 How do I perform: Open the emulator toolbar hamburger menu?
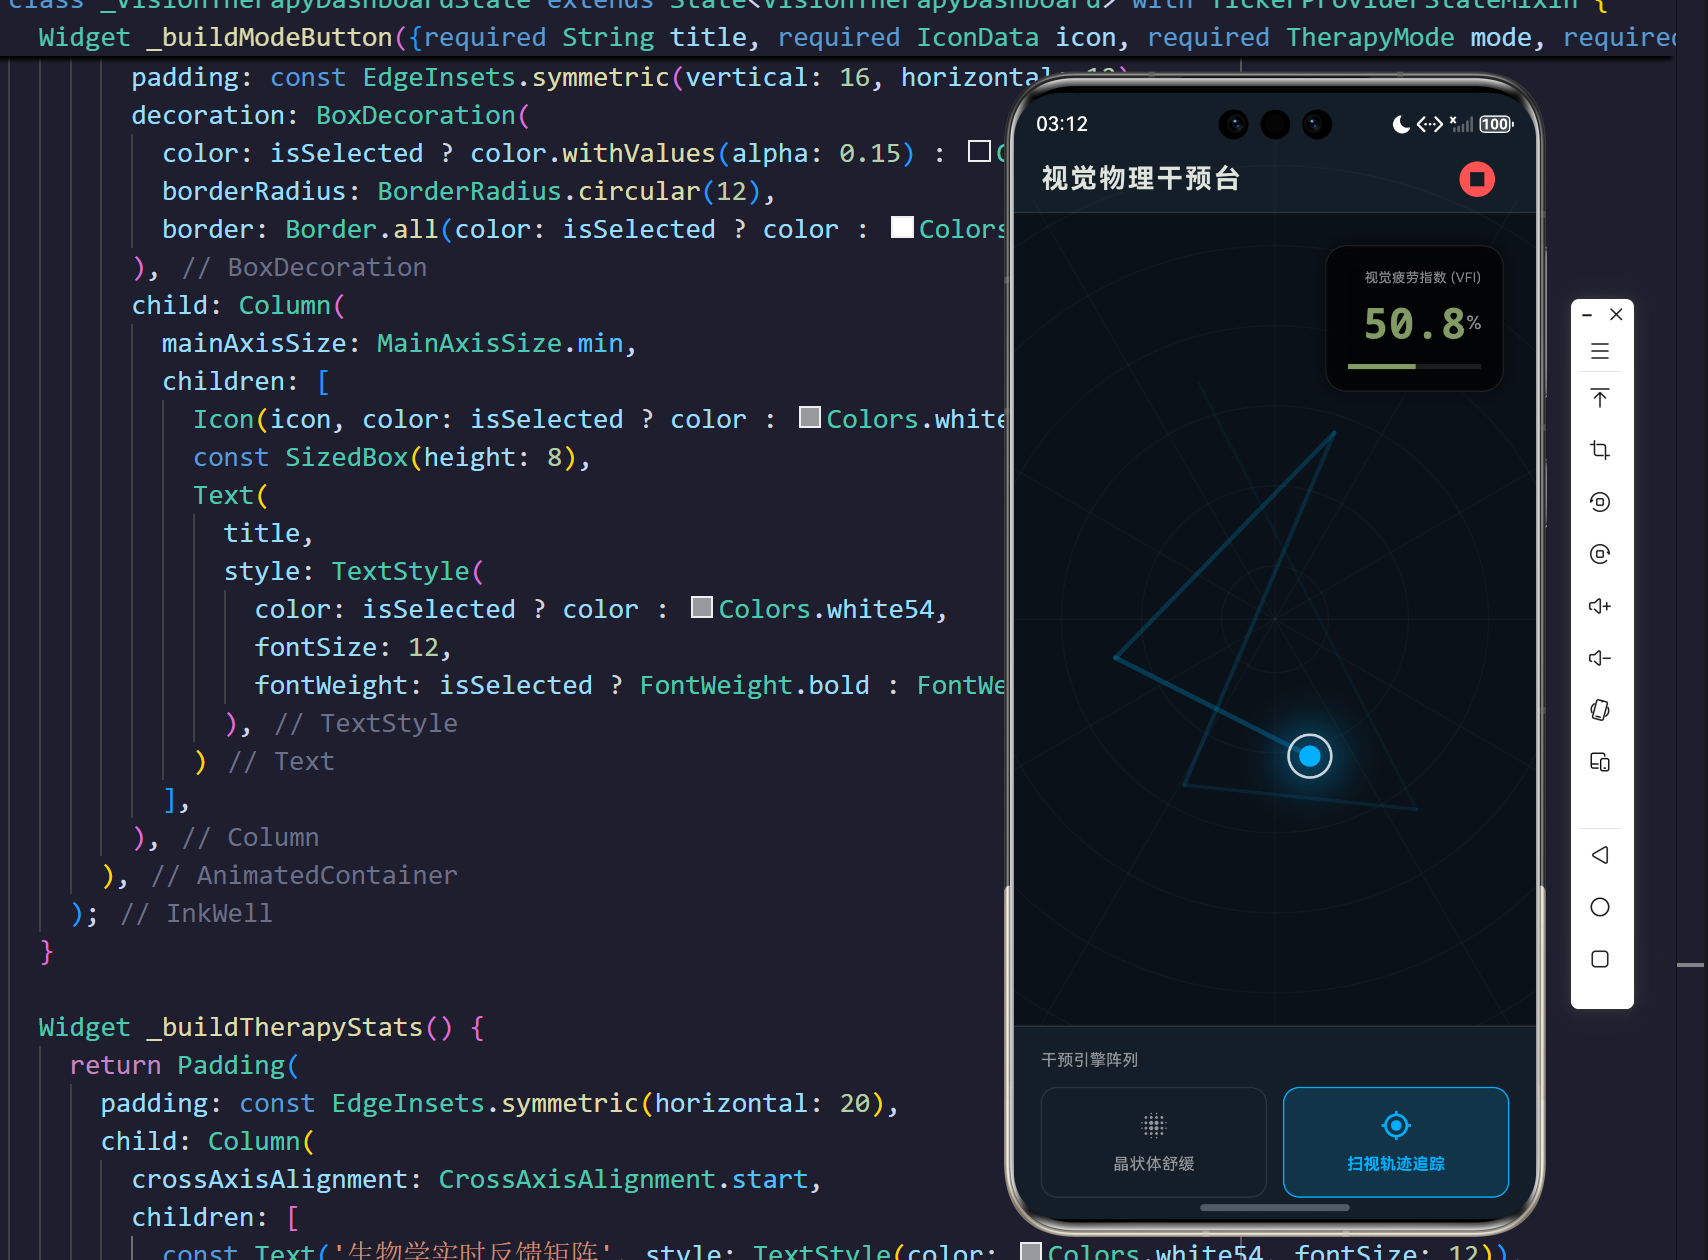1600,351
